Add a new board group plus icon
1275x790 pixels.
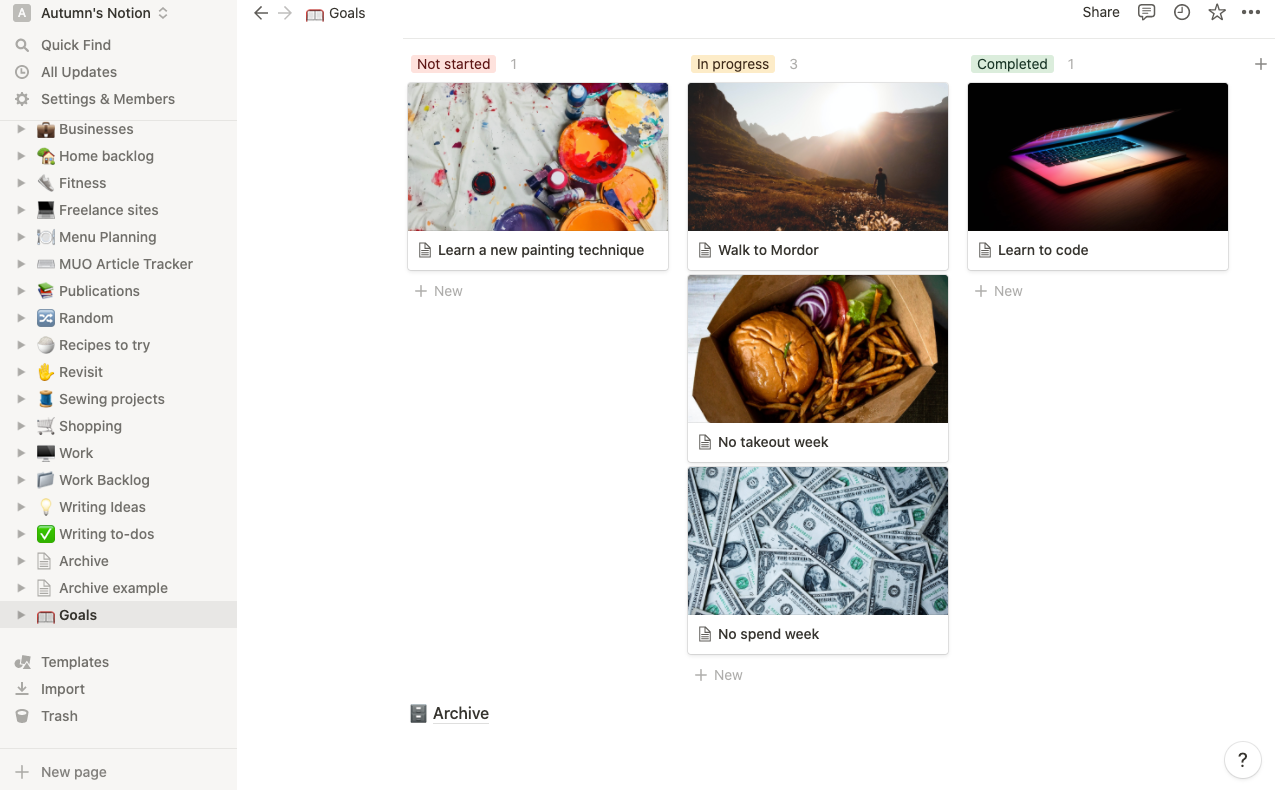click(1260, 64)
